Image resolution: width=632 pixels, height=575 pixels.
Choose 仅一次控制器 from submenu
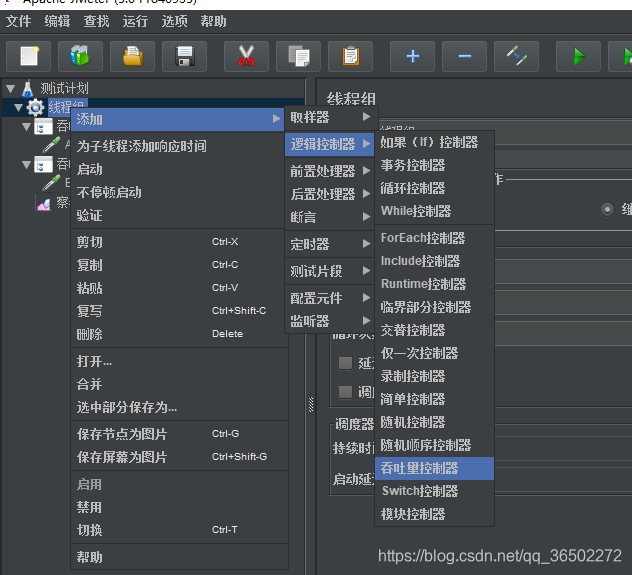[x=434, y=353]
